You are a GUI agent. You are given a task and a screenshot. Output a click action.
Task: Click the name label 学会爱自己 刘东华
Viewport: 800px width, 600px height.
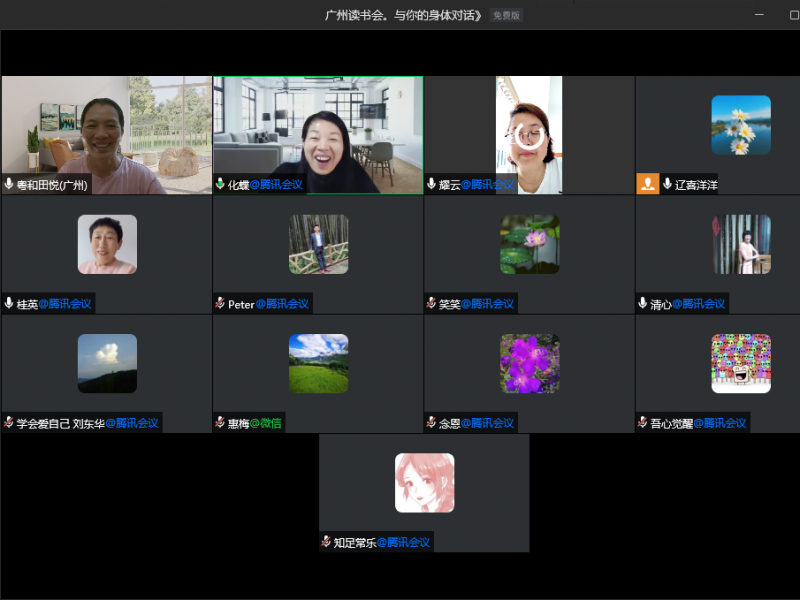[60, 423]
